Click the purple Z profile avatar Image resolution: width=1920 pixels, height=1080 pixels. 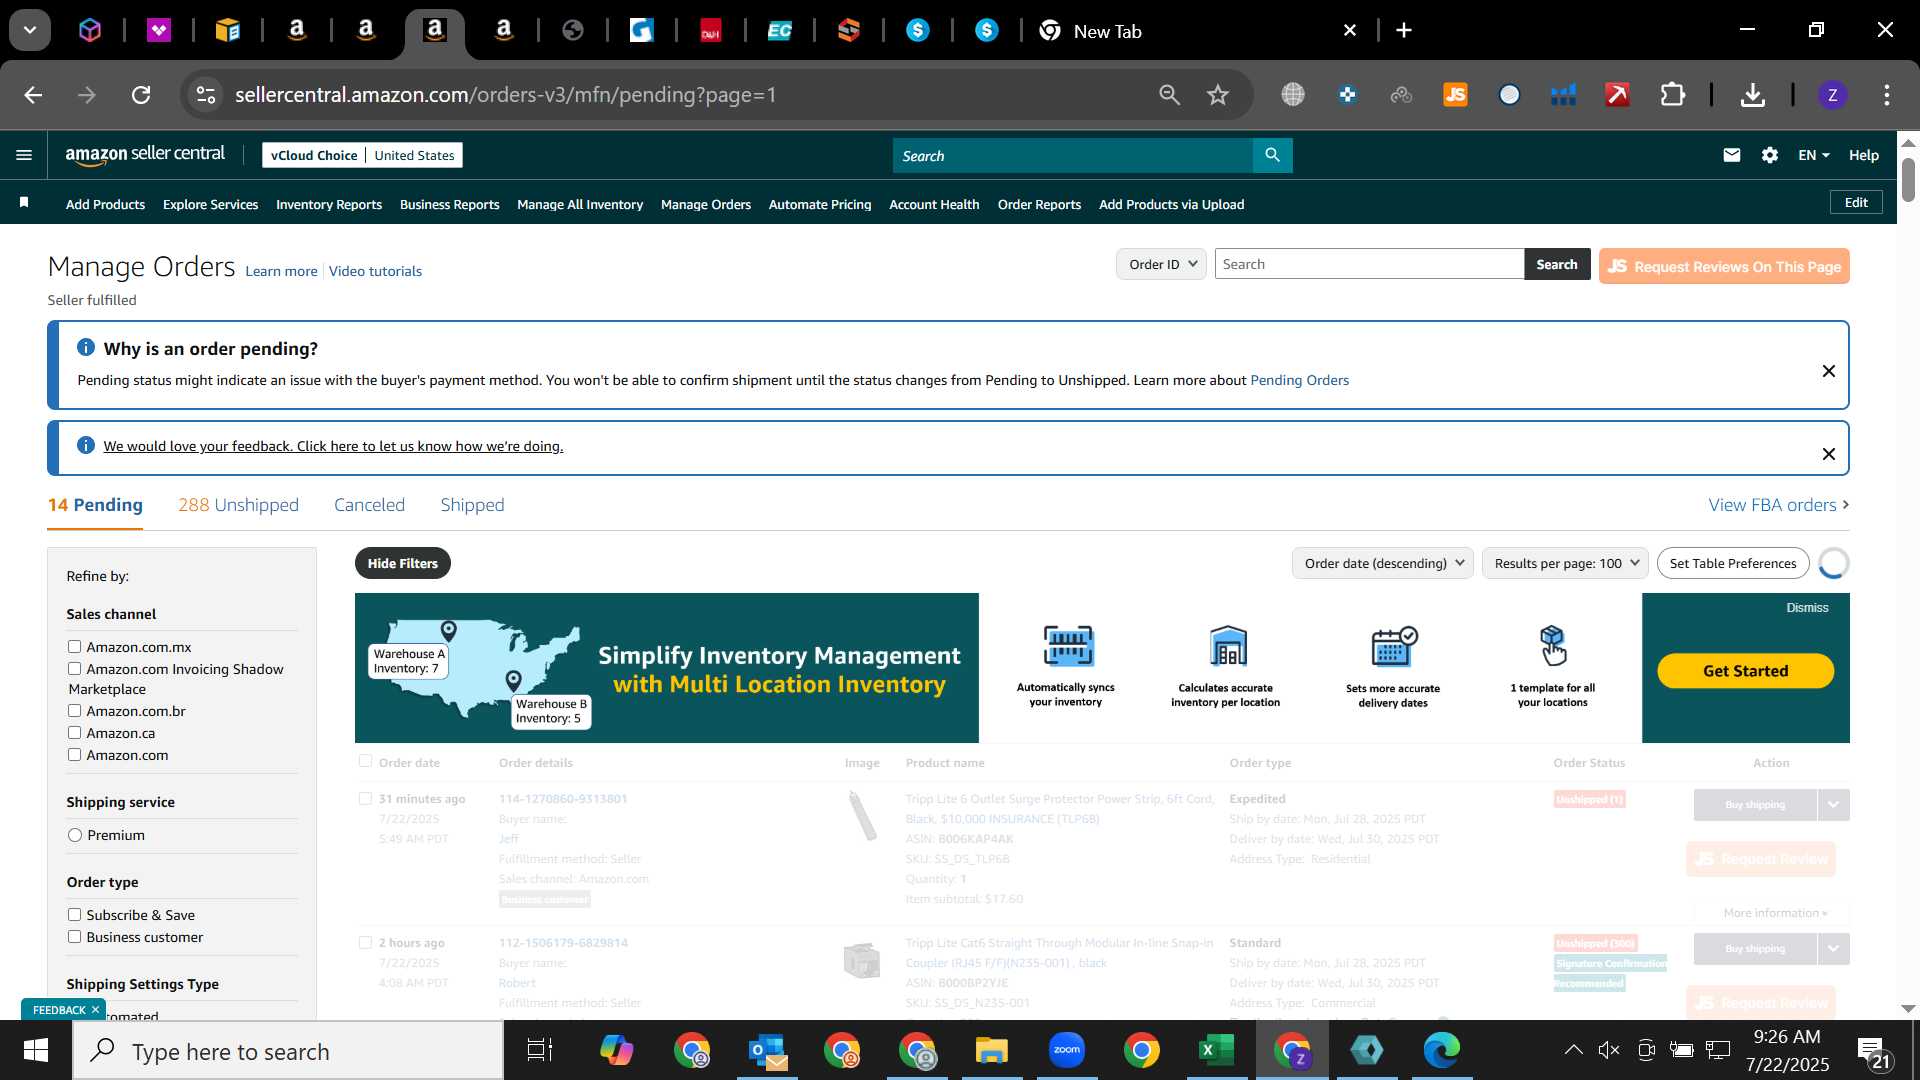pos(1832,95)
